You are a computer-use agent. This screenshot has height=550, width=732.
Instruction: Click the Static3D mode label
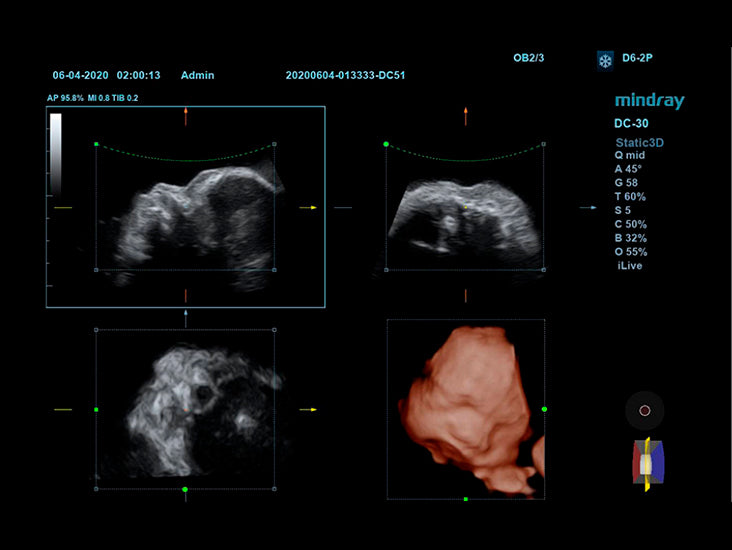pyautogui.click(x=639, y=142)
